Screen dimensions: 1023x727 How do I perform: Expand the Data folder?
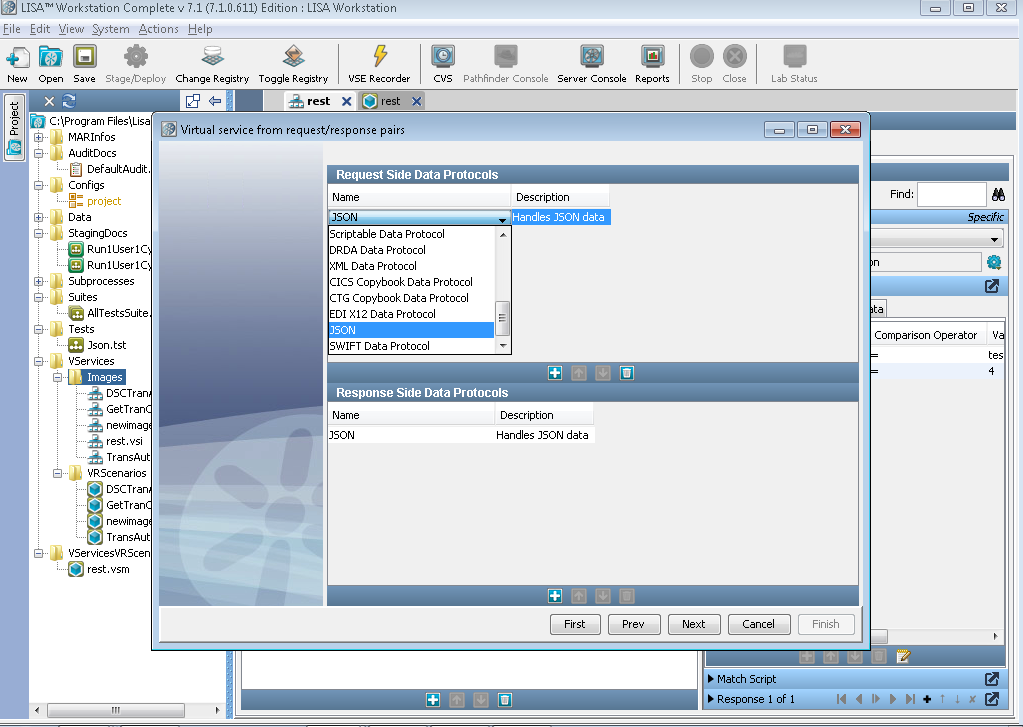38,217
